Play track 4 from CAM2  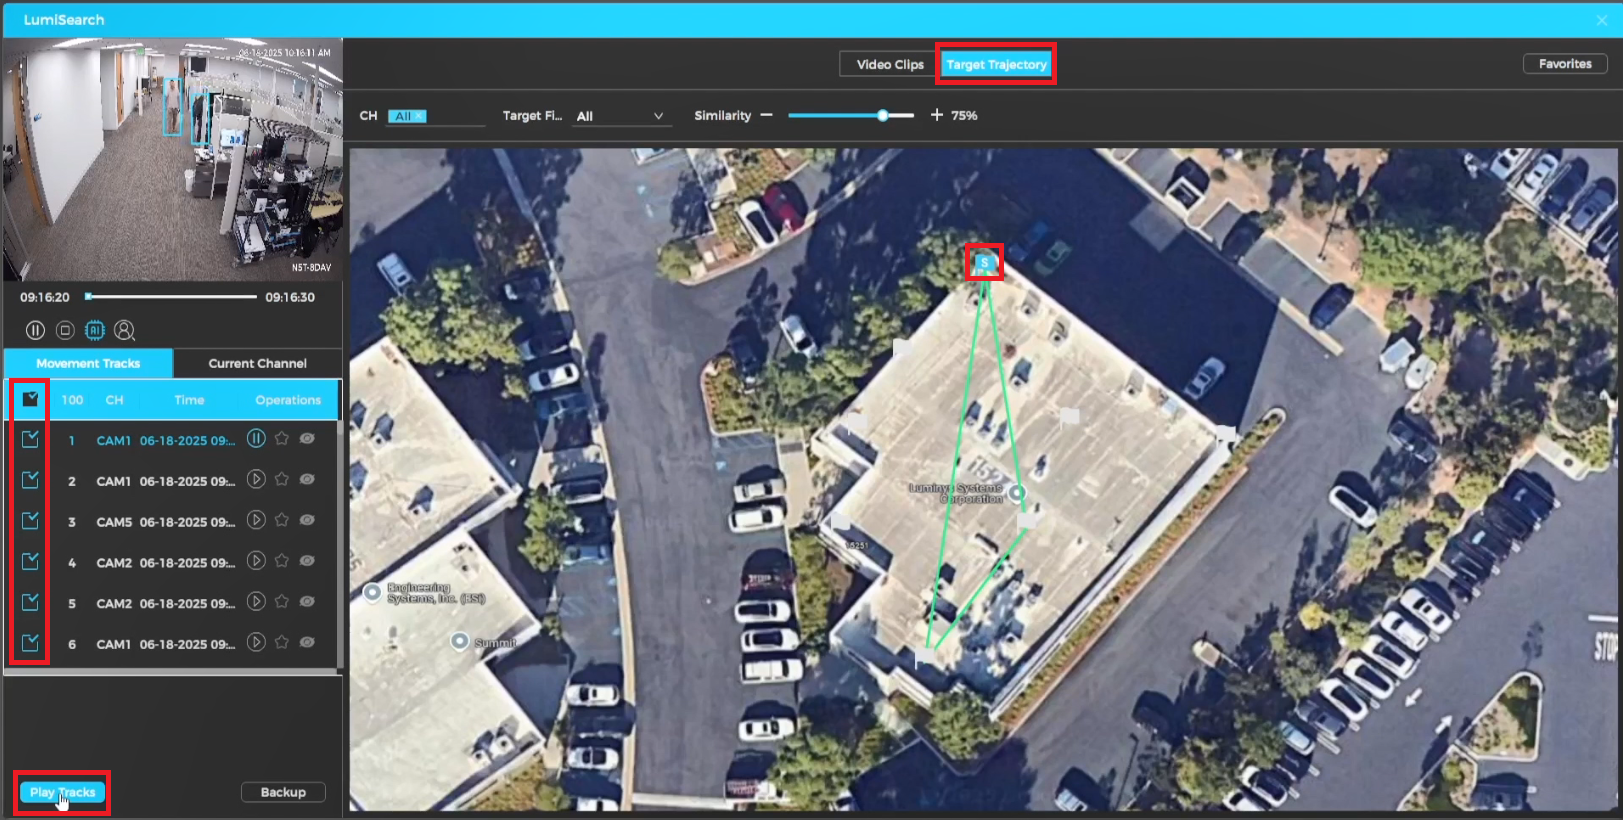coord(256,561)
